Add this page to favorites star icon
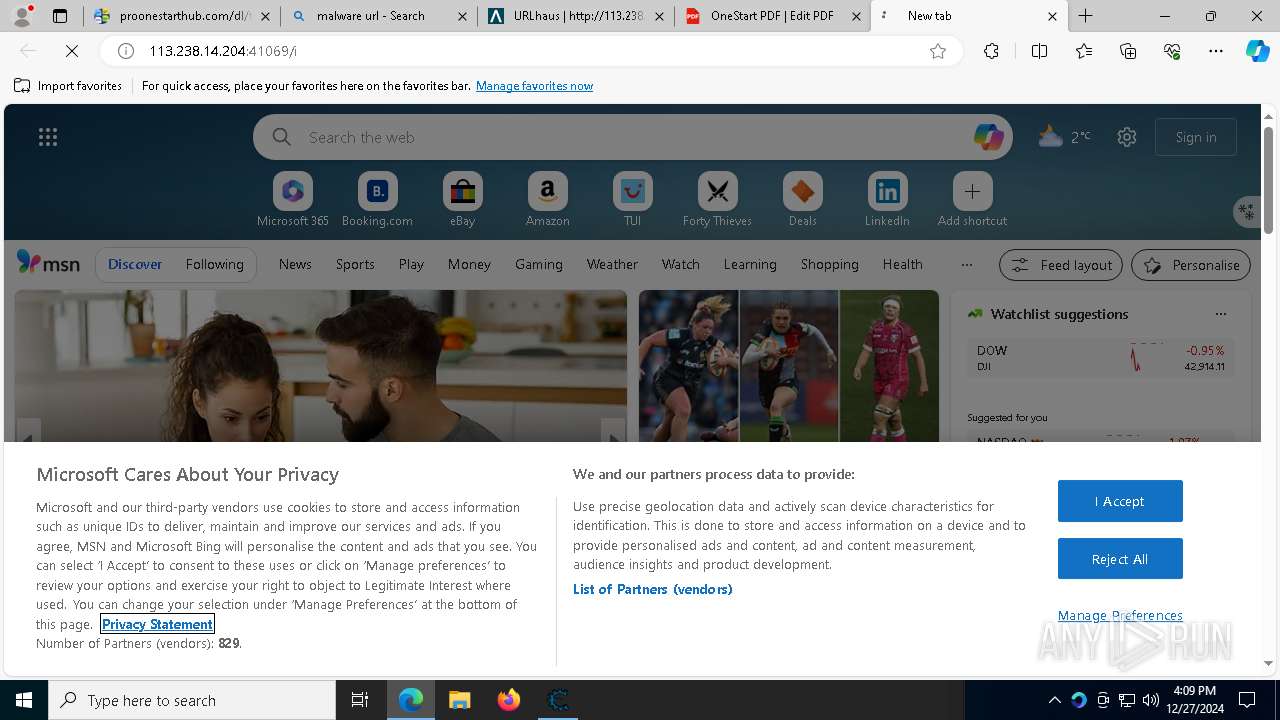This screenshot has width=1280, height=720. 938,51
